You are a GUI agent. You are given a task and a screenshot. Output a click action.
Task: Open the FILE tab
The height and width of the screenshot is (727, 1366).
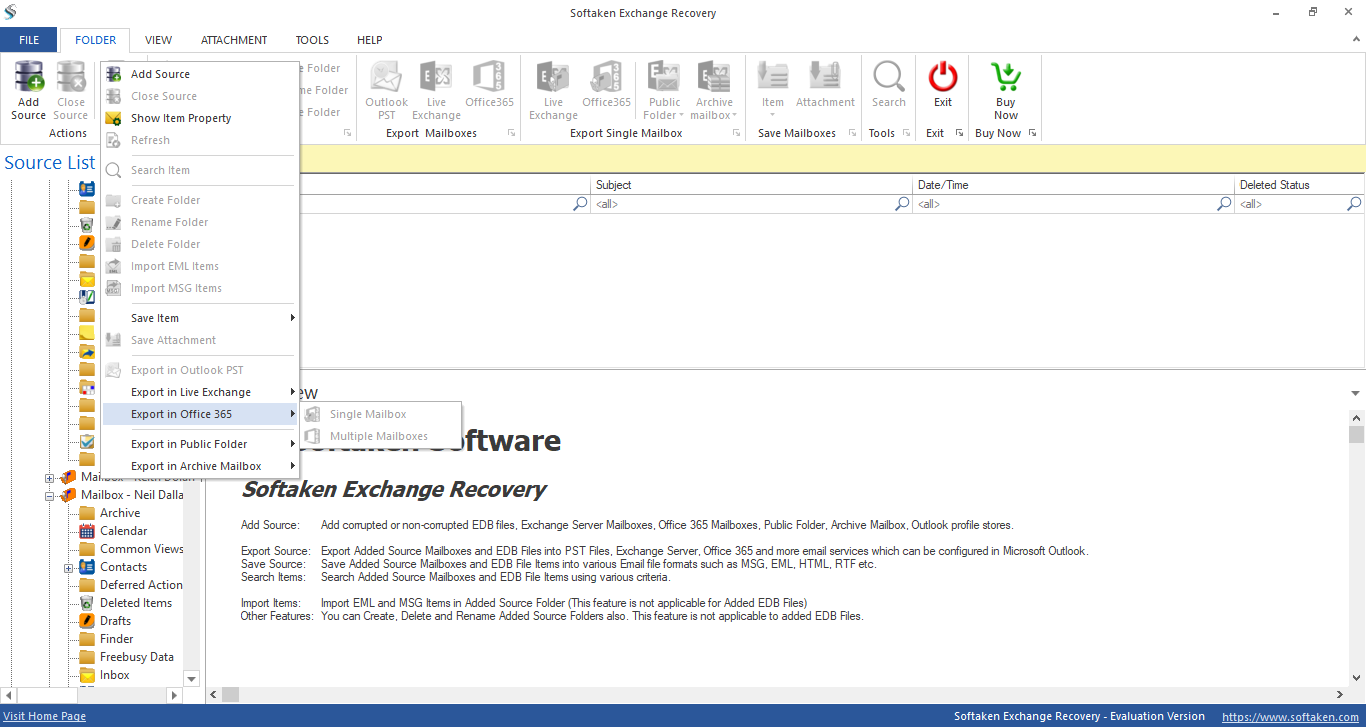tap(29, 40)
